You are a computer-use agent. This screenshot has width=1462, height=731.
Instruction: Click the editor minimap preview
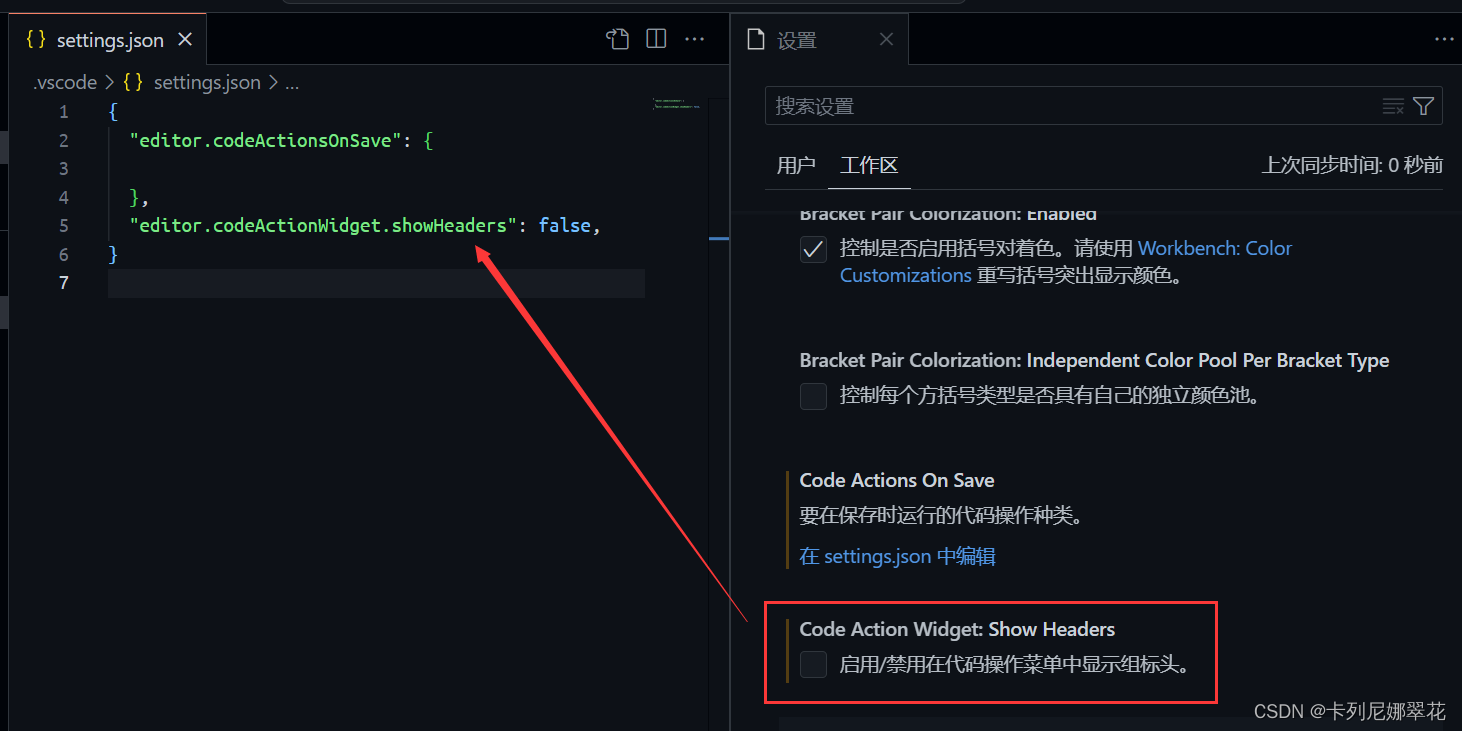point(676,103)
